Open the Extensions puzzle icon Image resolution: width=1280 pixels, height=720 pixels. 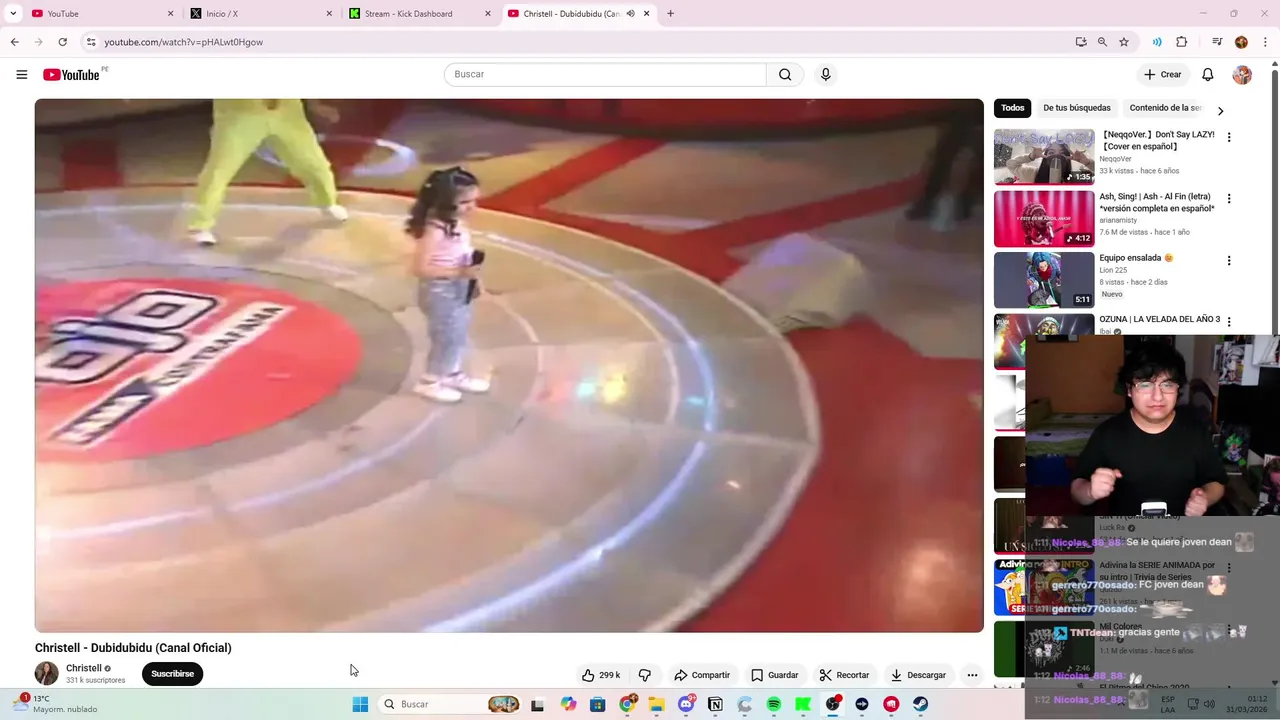coord(1182,42)
